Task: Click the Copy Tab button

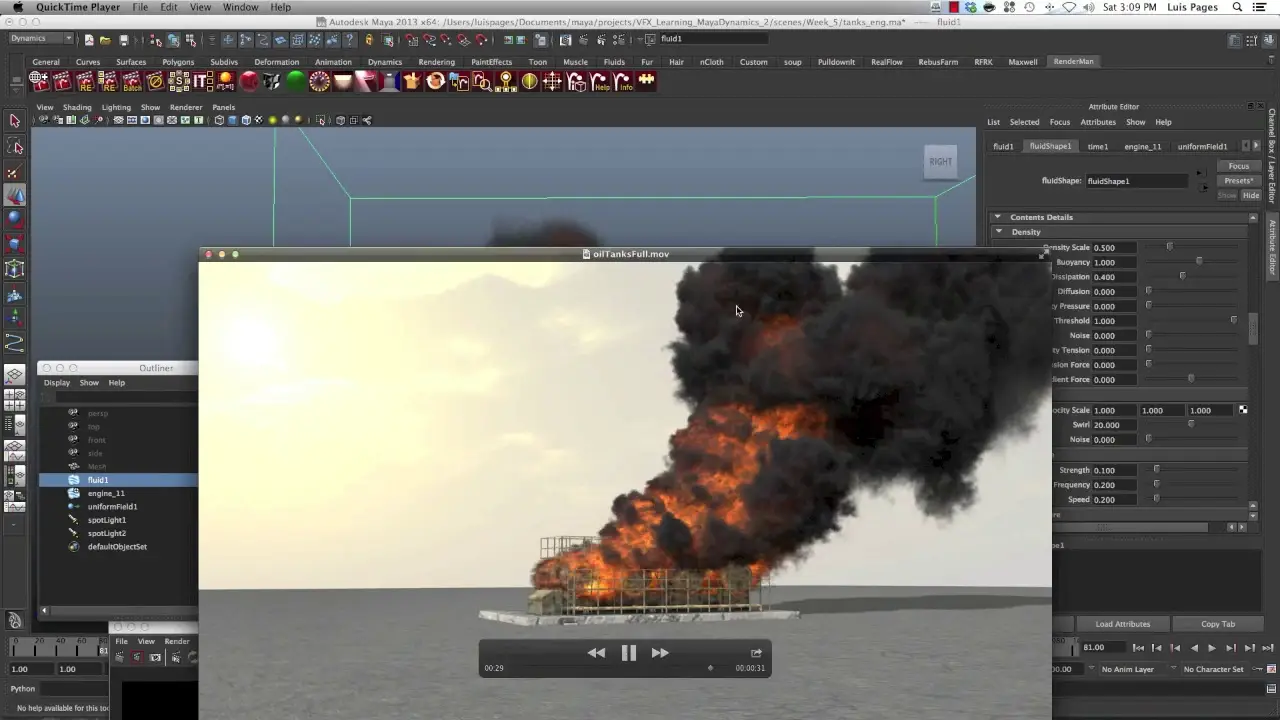Action: pyautogui.click(x=1218, y=624)
